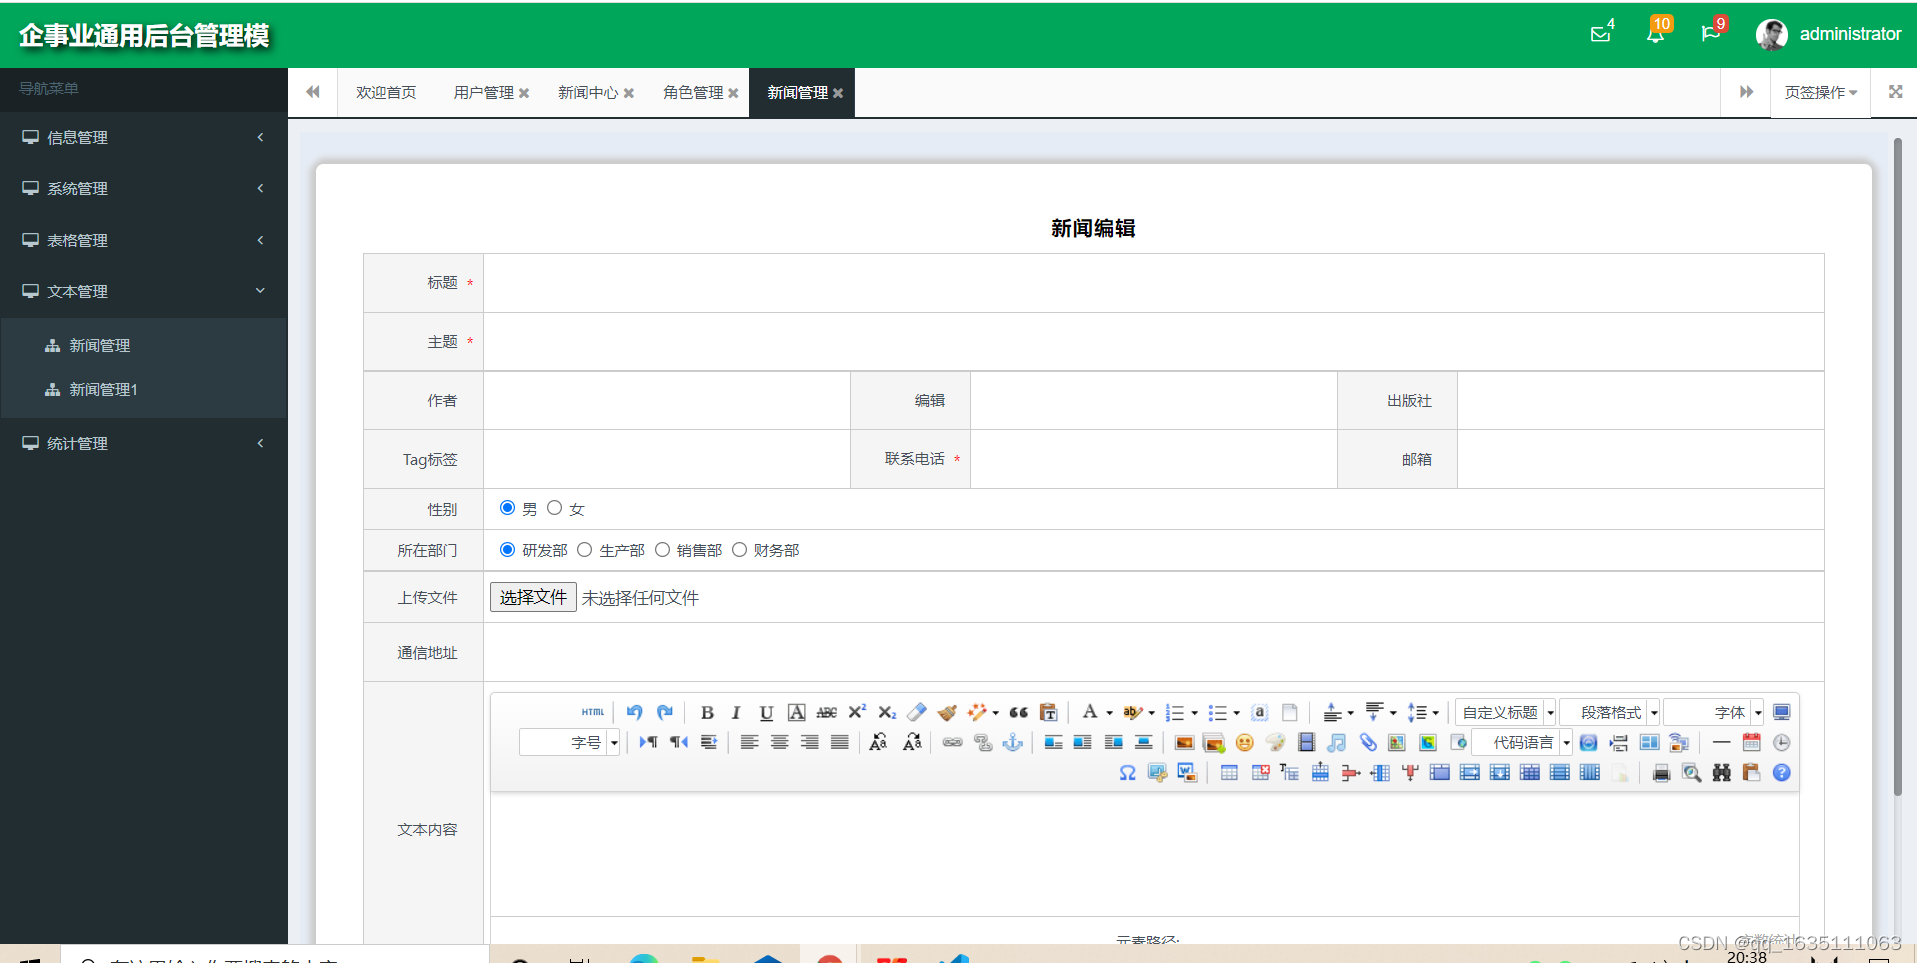
Task: Switch to 欢迎首页 tab
Action: (386, 92)
